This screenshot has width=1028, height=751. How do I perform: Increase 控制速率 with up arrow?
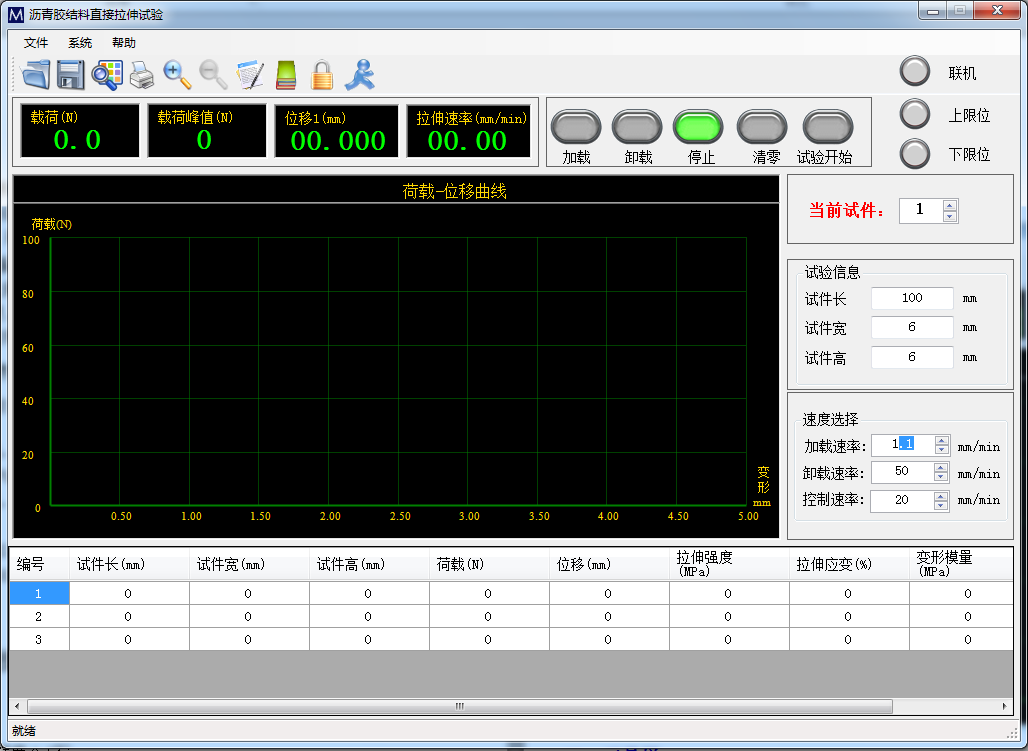coord(941,497)
